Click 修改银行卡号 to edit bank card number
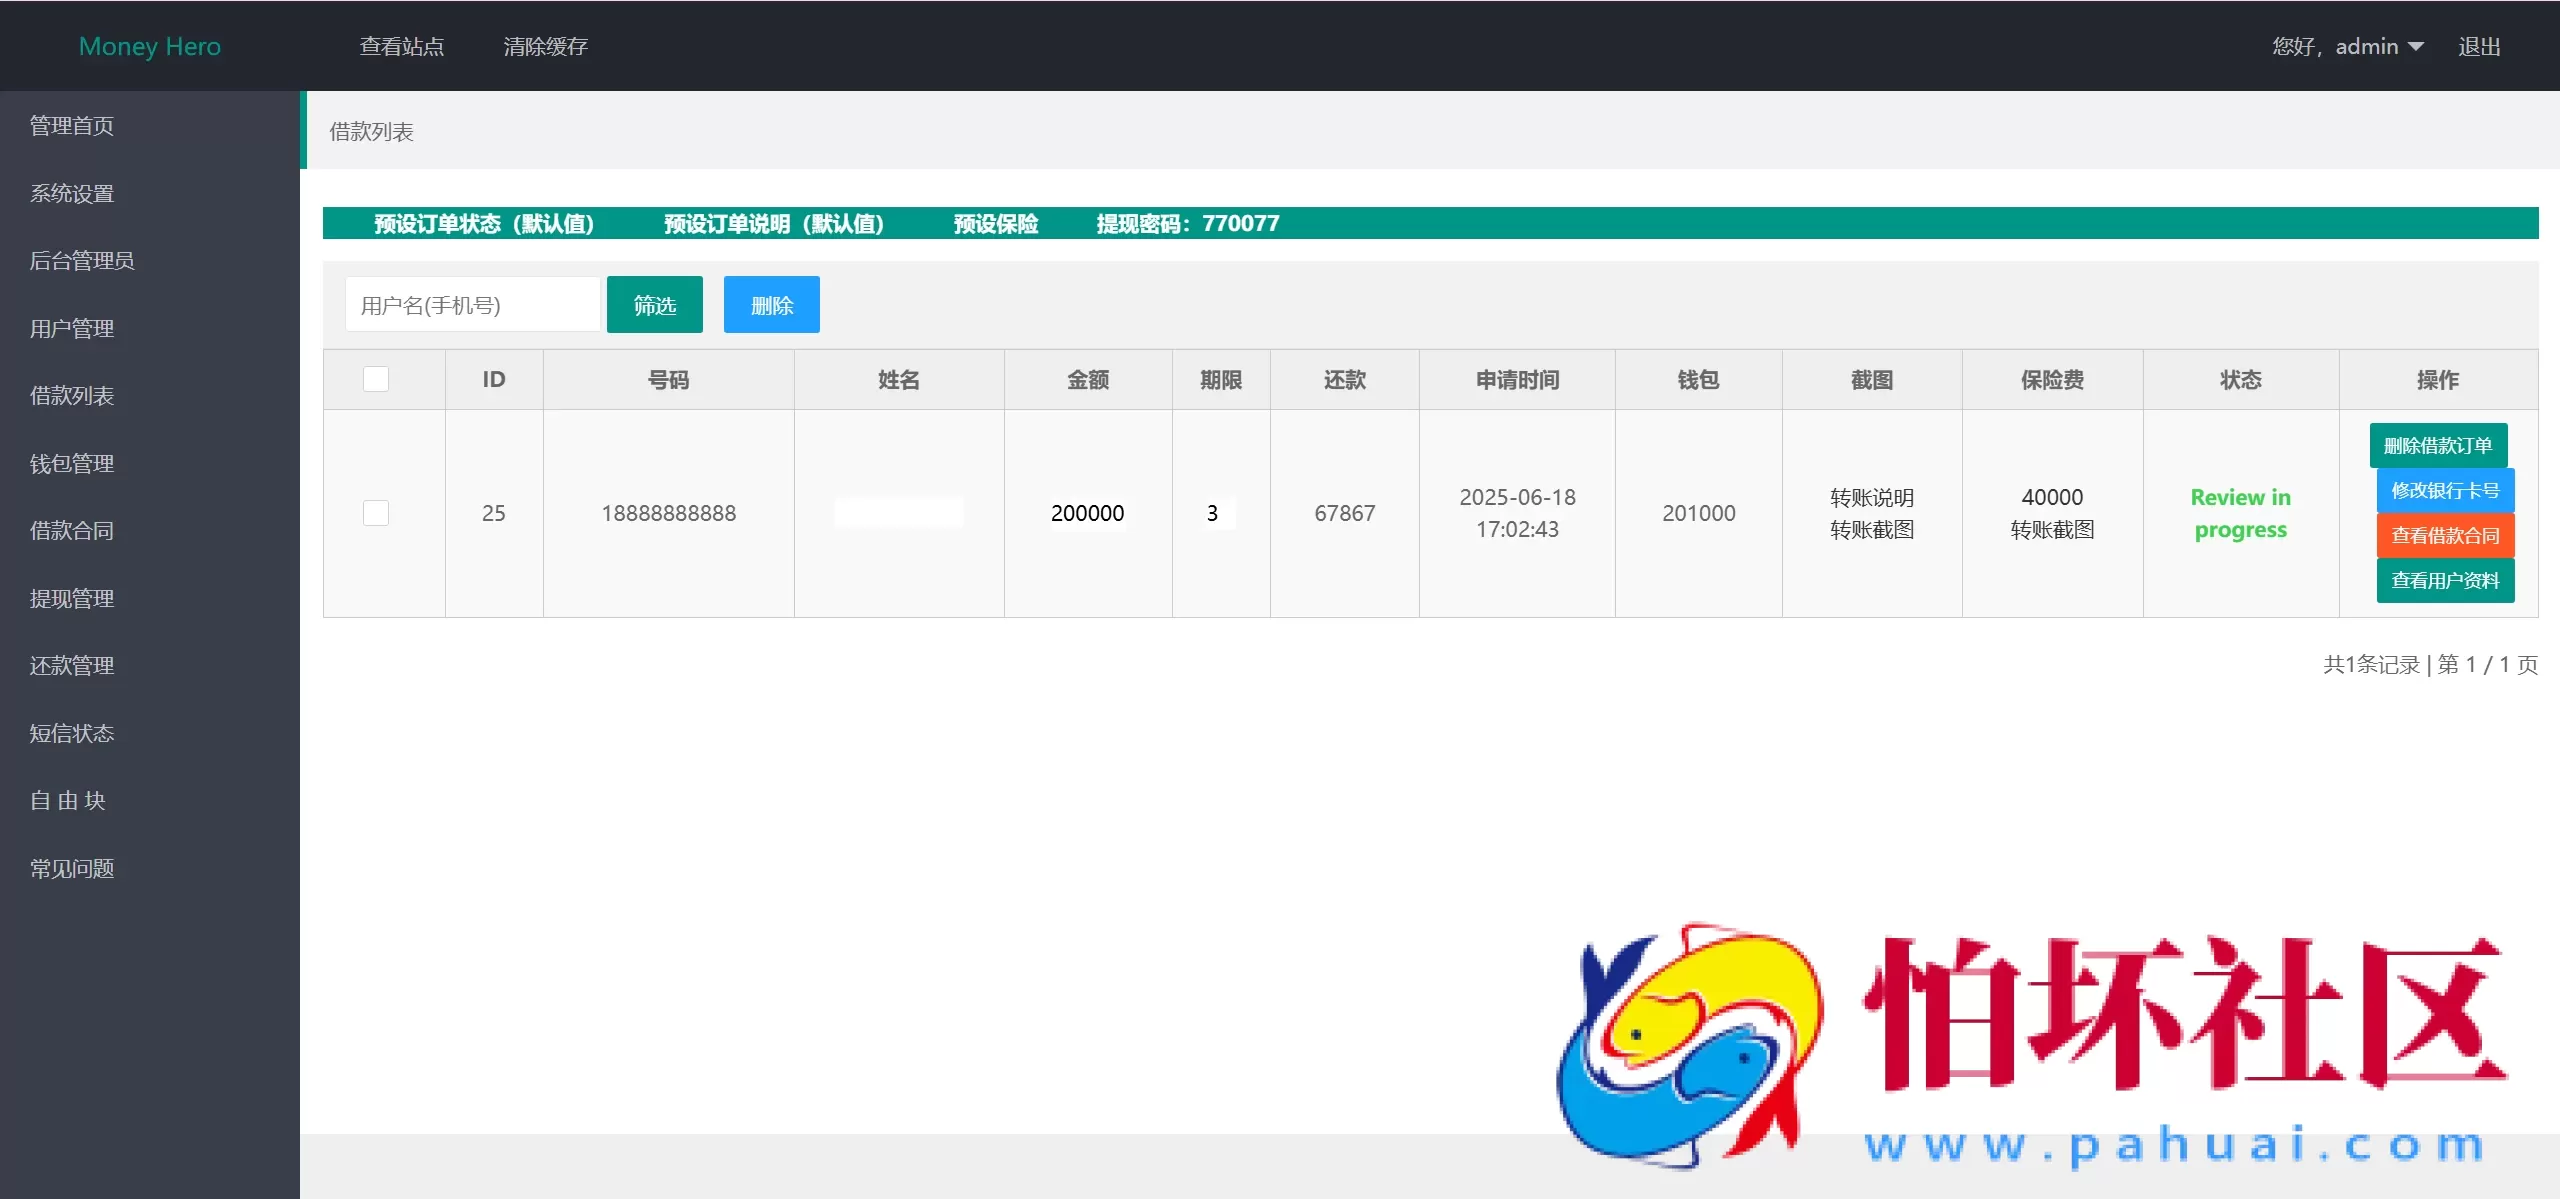Viewport: 2560px width, 1199px height. tap(2445, 490)
